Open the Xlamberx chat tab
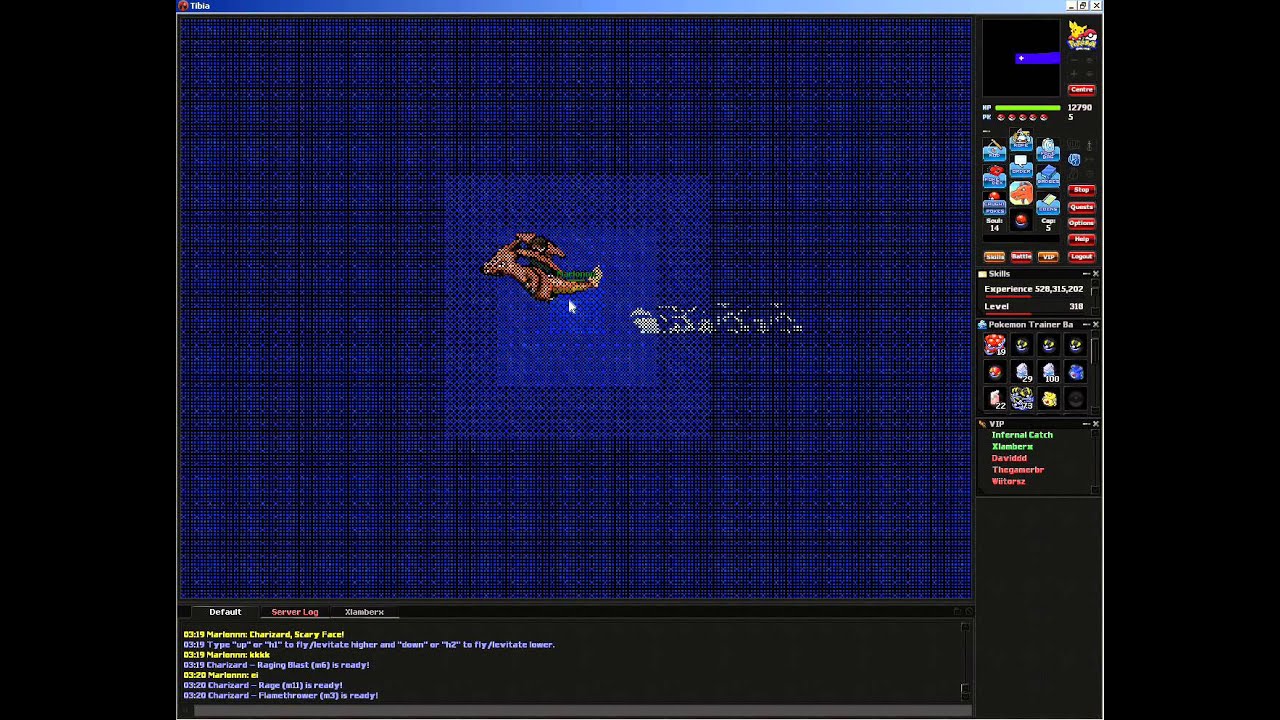Image resolution: width=1280 pixels, height=720 pixels. [x=364, y=612]
